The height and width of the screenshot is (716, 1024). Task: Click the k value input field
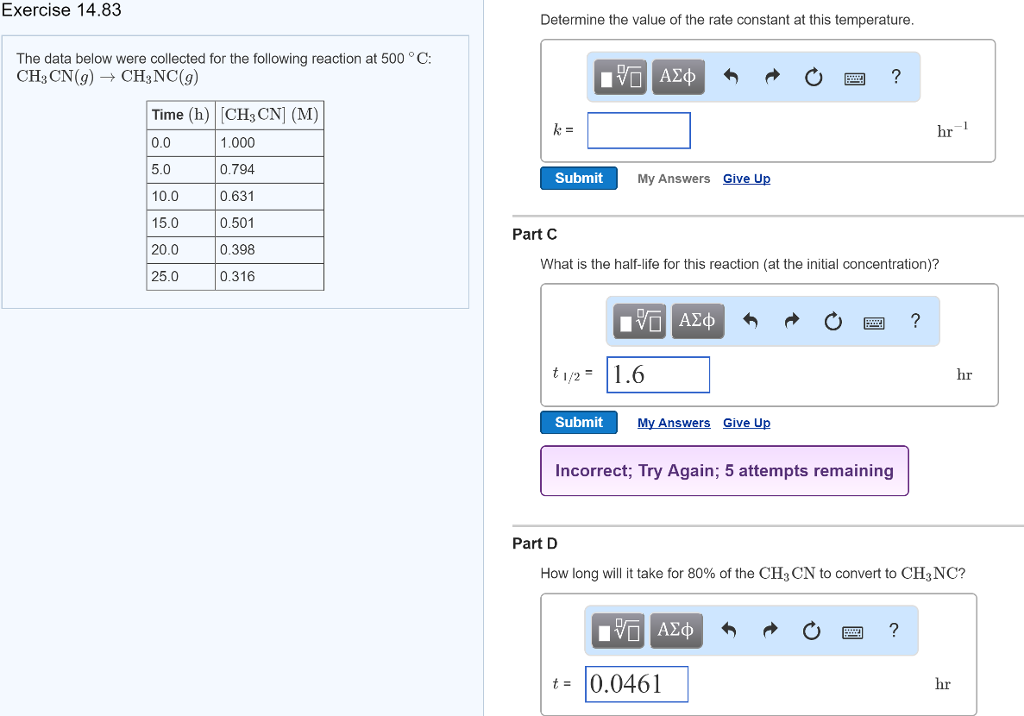638,130
